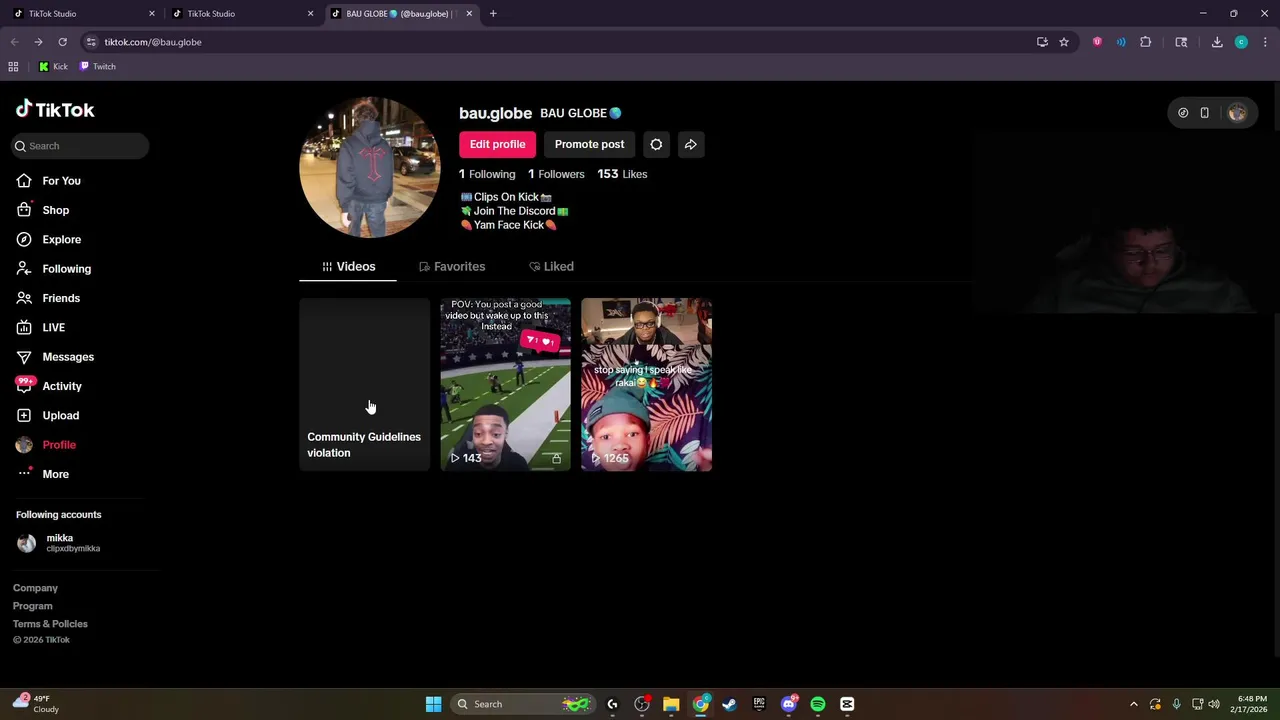Viewport: 1280px width, 720px height.
Task: Reload the page
Action: coord(62,42)
